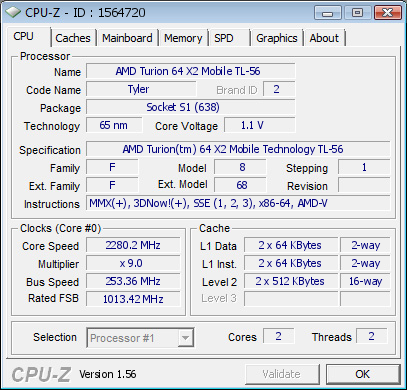
Task: Click the Validate button
Action: coord(282,374)
